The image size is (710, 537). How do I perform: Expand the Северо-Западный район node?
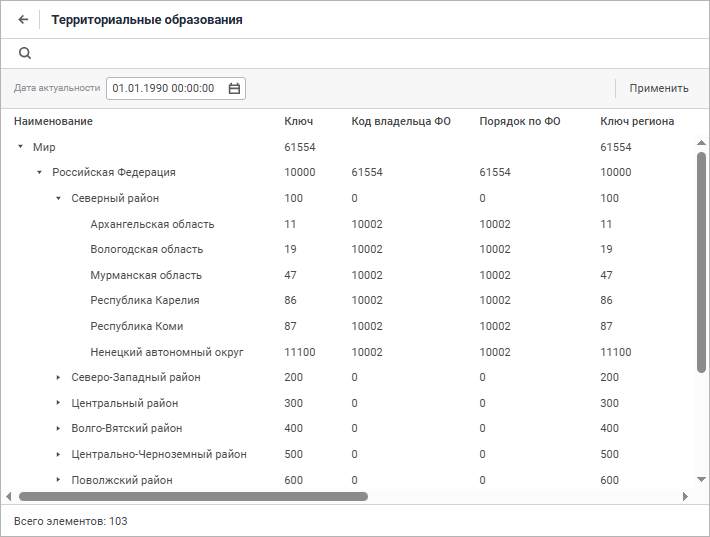(x=58, y=377)
